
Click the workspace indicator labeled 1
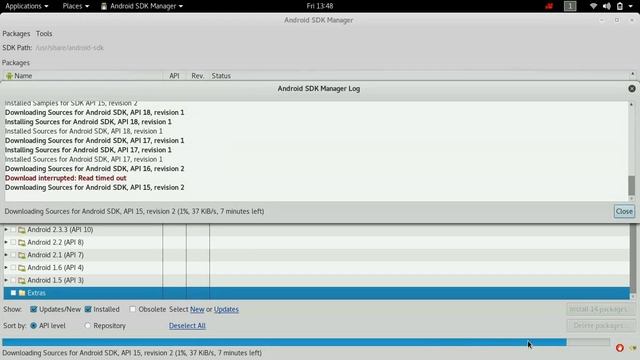point(570,6)
